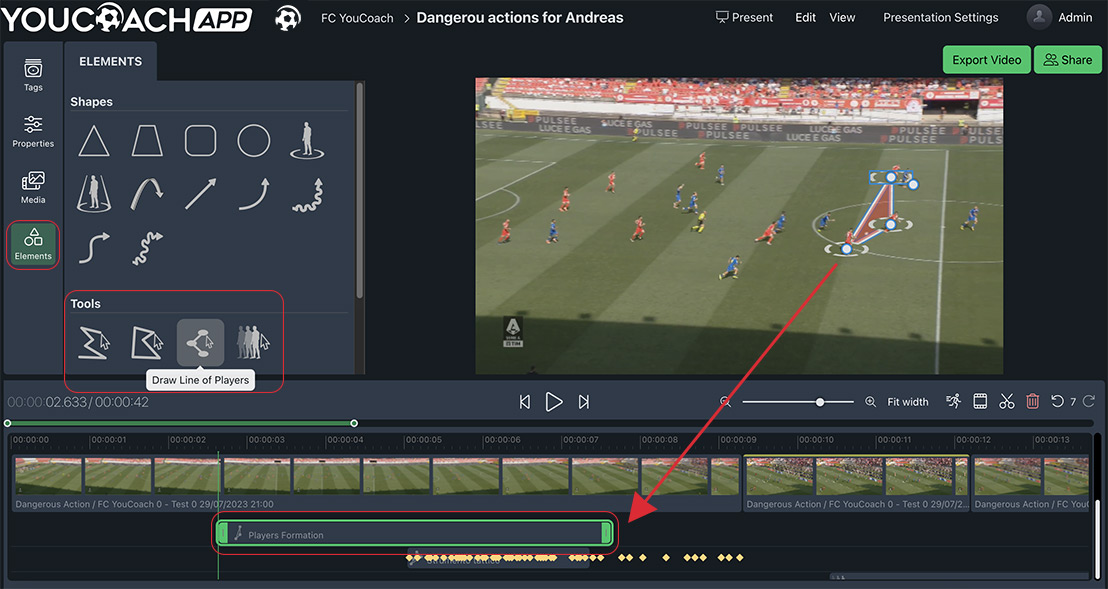Viewport: 1108px width, 589px height.
Task: Choose the open zigzag polyline draw tool
Action: [x=94, y=343]
